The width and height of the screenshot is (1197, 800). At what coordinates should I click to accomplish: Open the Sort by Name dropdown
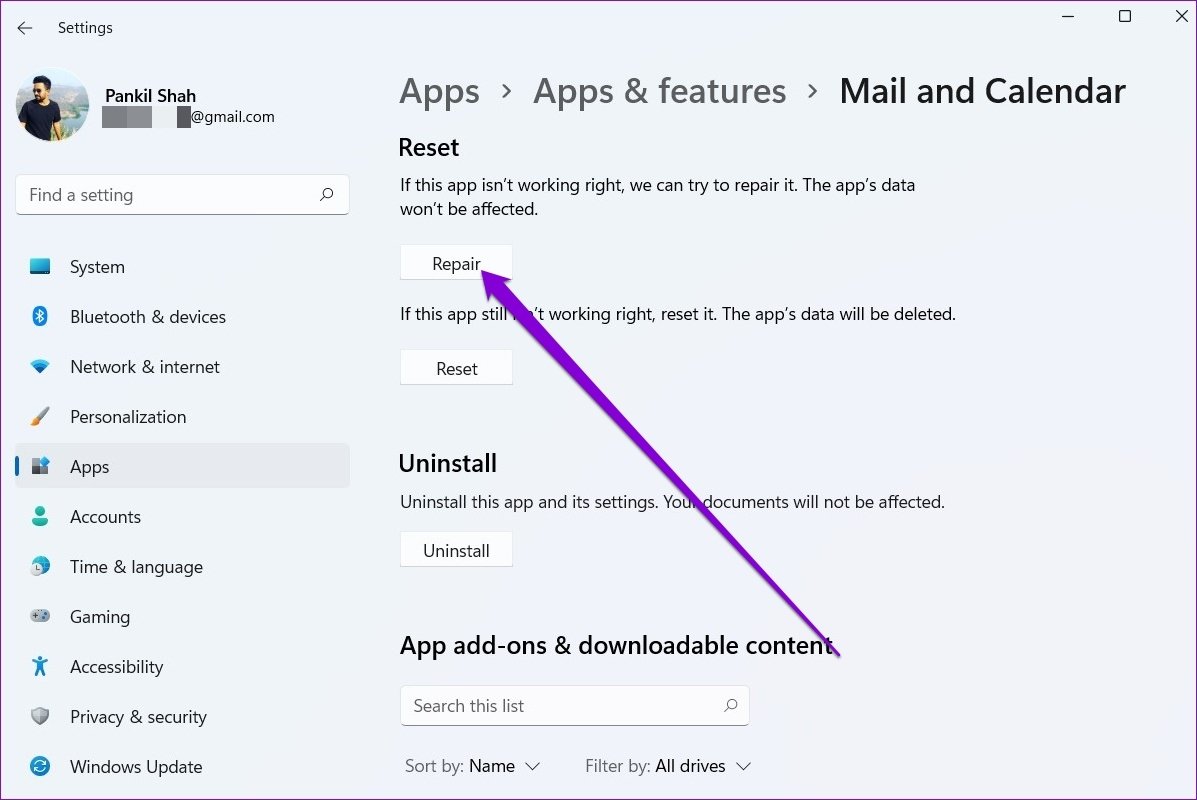[x=472, y=766]
